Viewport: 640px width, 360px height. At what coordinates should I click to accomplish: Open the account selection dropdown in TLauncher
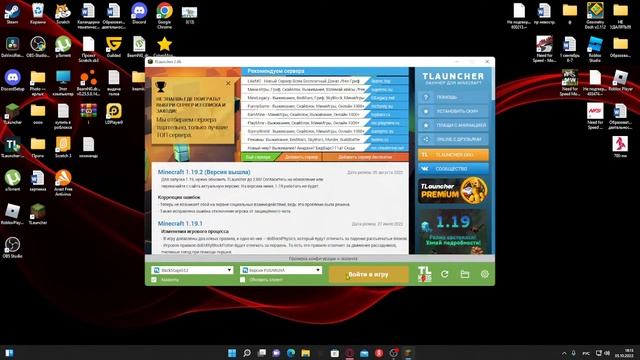(x=192, y=270)
